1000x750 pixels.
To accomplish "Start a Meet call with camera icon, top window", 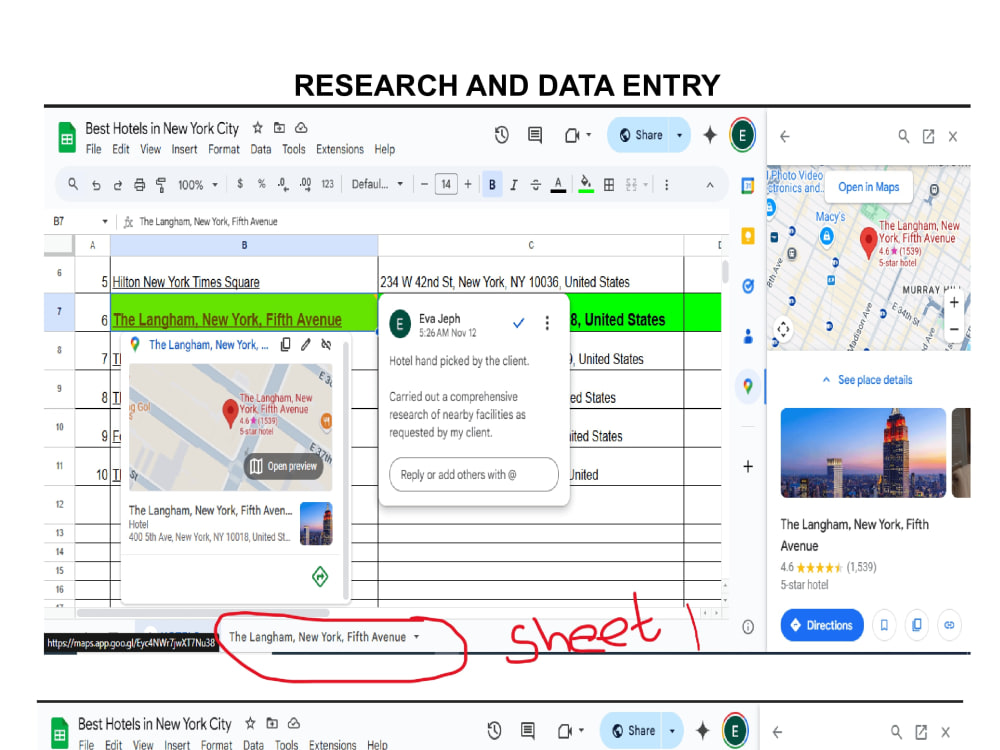I will click(x=571, y=135).
